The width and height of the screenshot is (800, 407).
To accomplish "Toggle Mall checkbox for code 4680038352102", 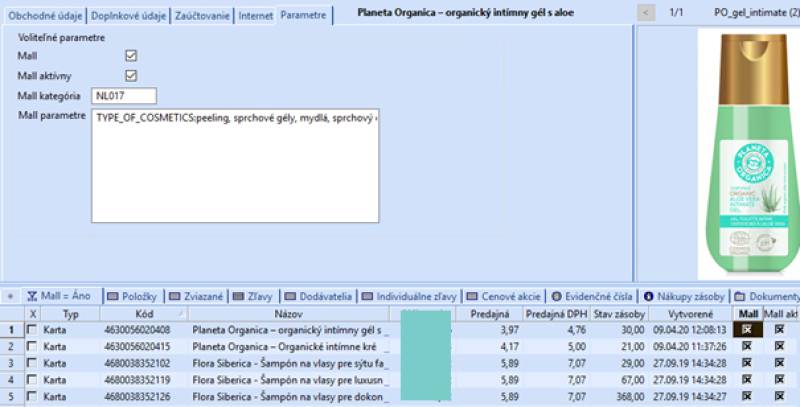I will 747,363.
